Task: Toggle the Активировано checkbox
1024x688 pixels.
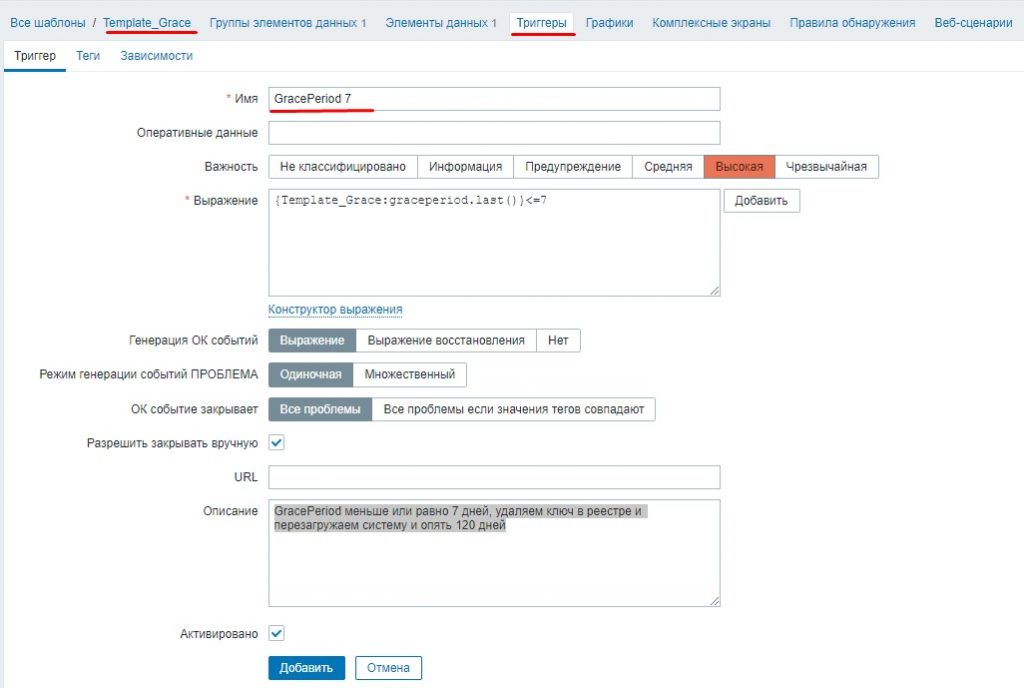Action: pos(277,633)
